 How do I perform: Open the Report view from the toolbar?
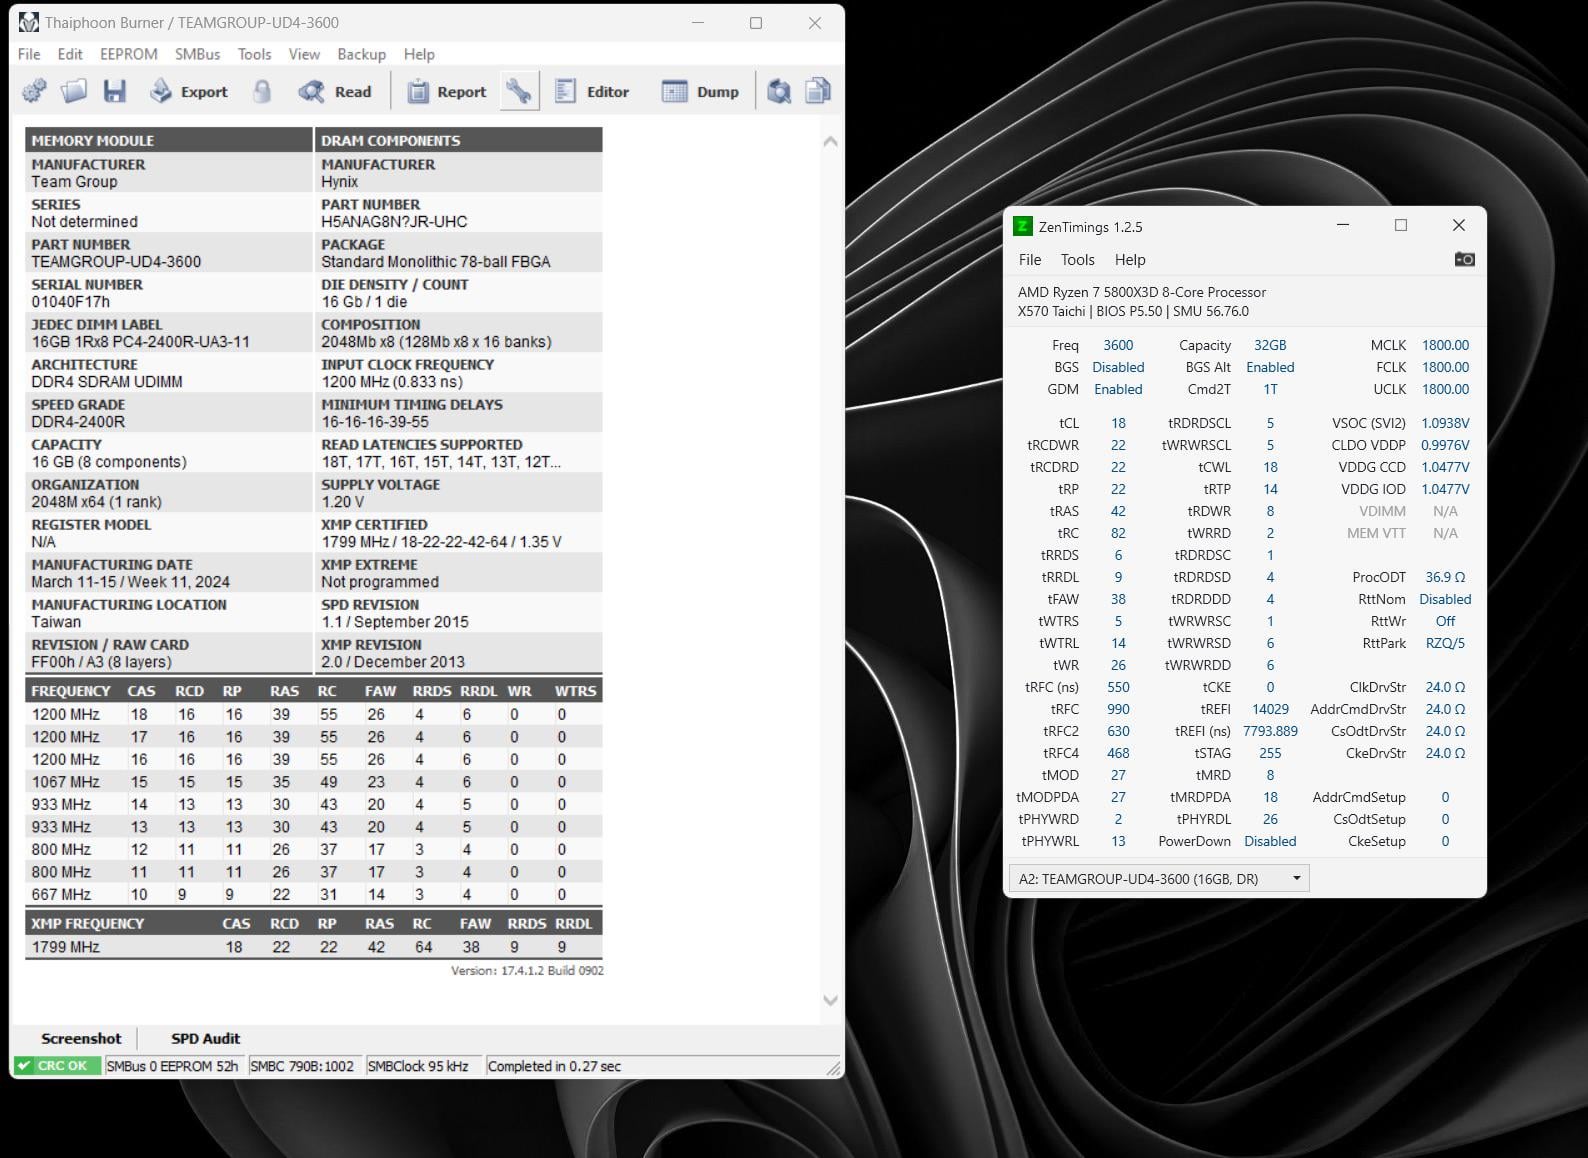point(447,91)
